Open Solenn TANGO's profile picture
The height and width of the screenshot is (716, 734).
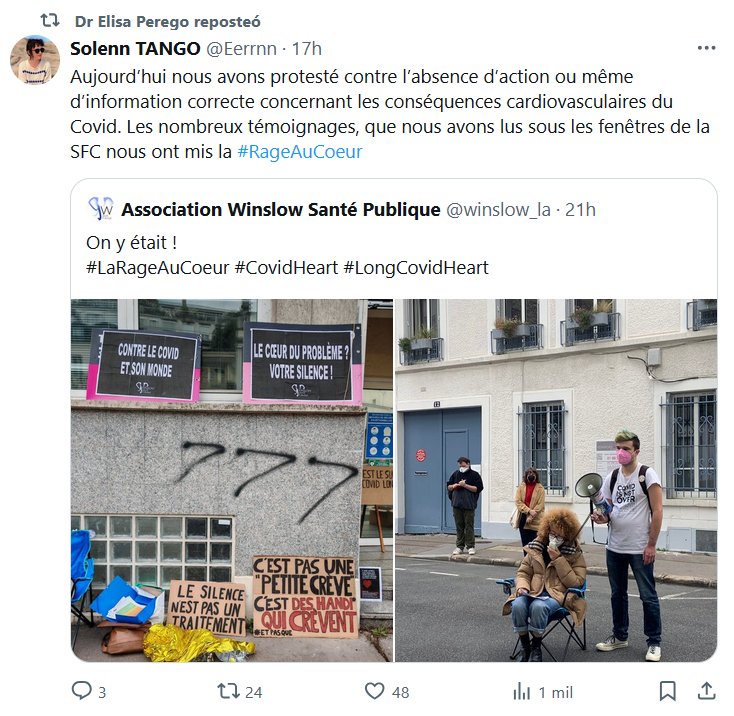tap(35, 59)
